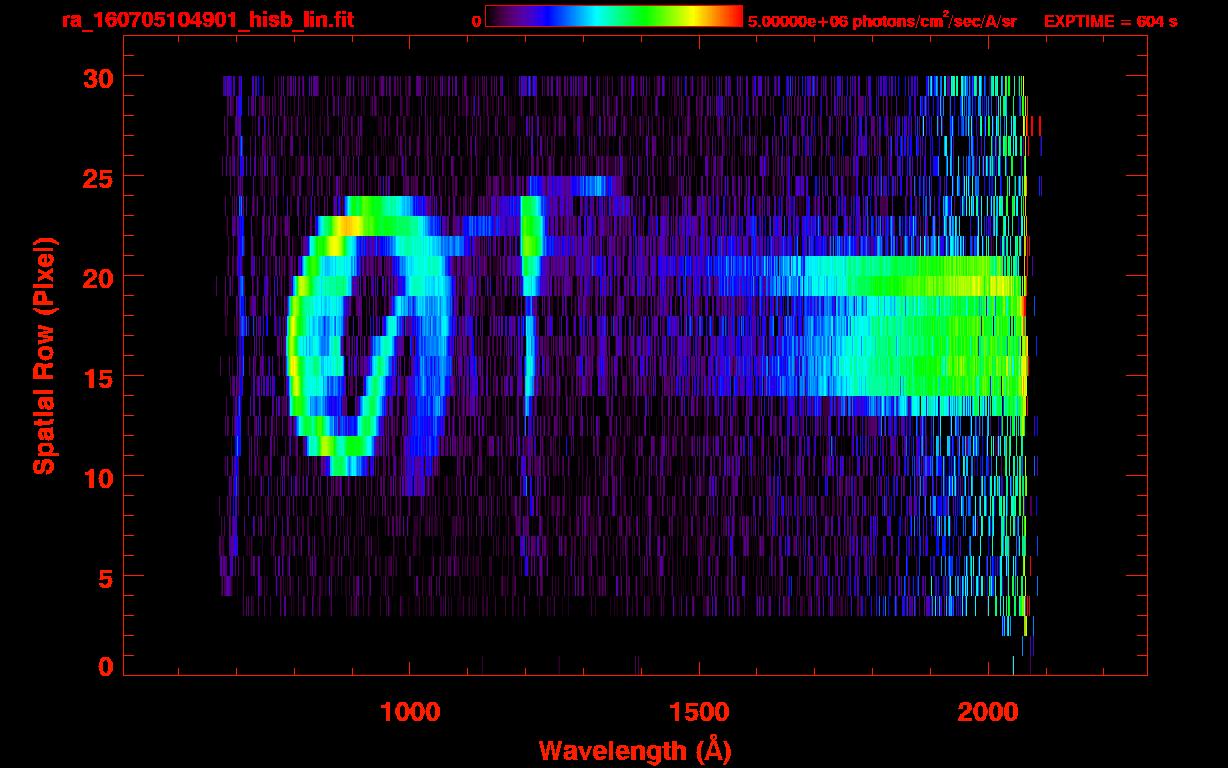Viewport: 1228px width, 768px height.
Task: Click the 5.00000e+06 photons units label
Action: (x=882, y=20)
